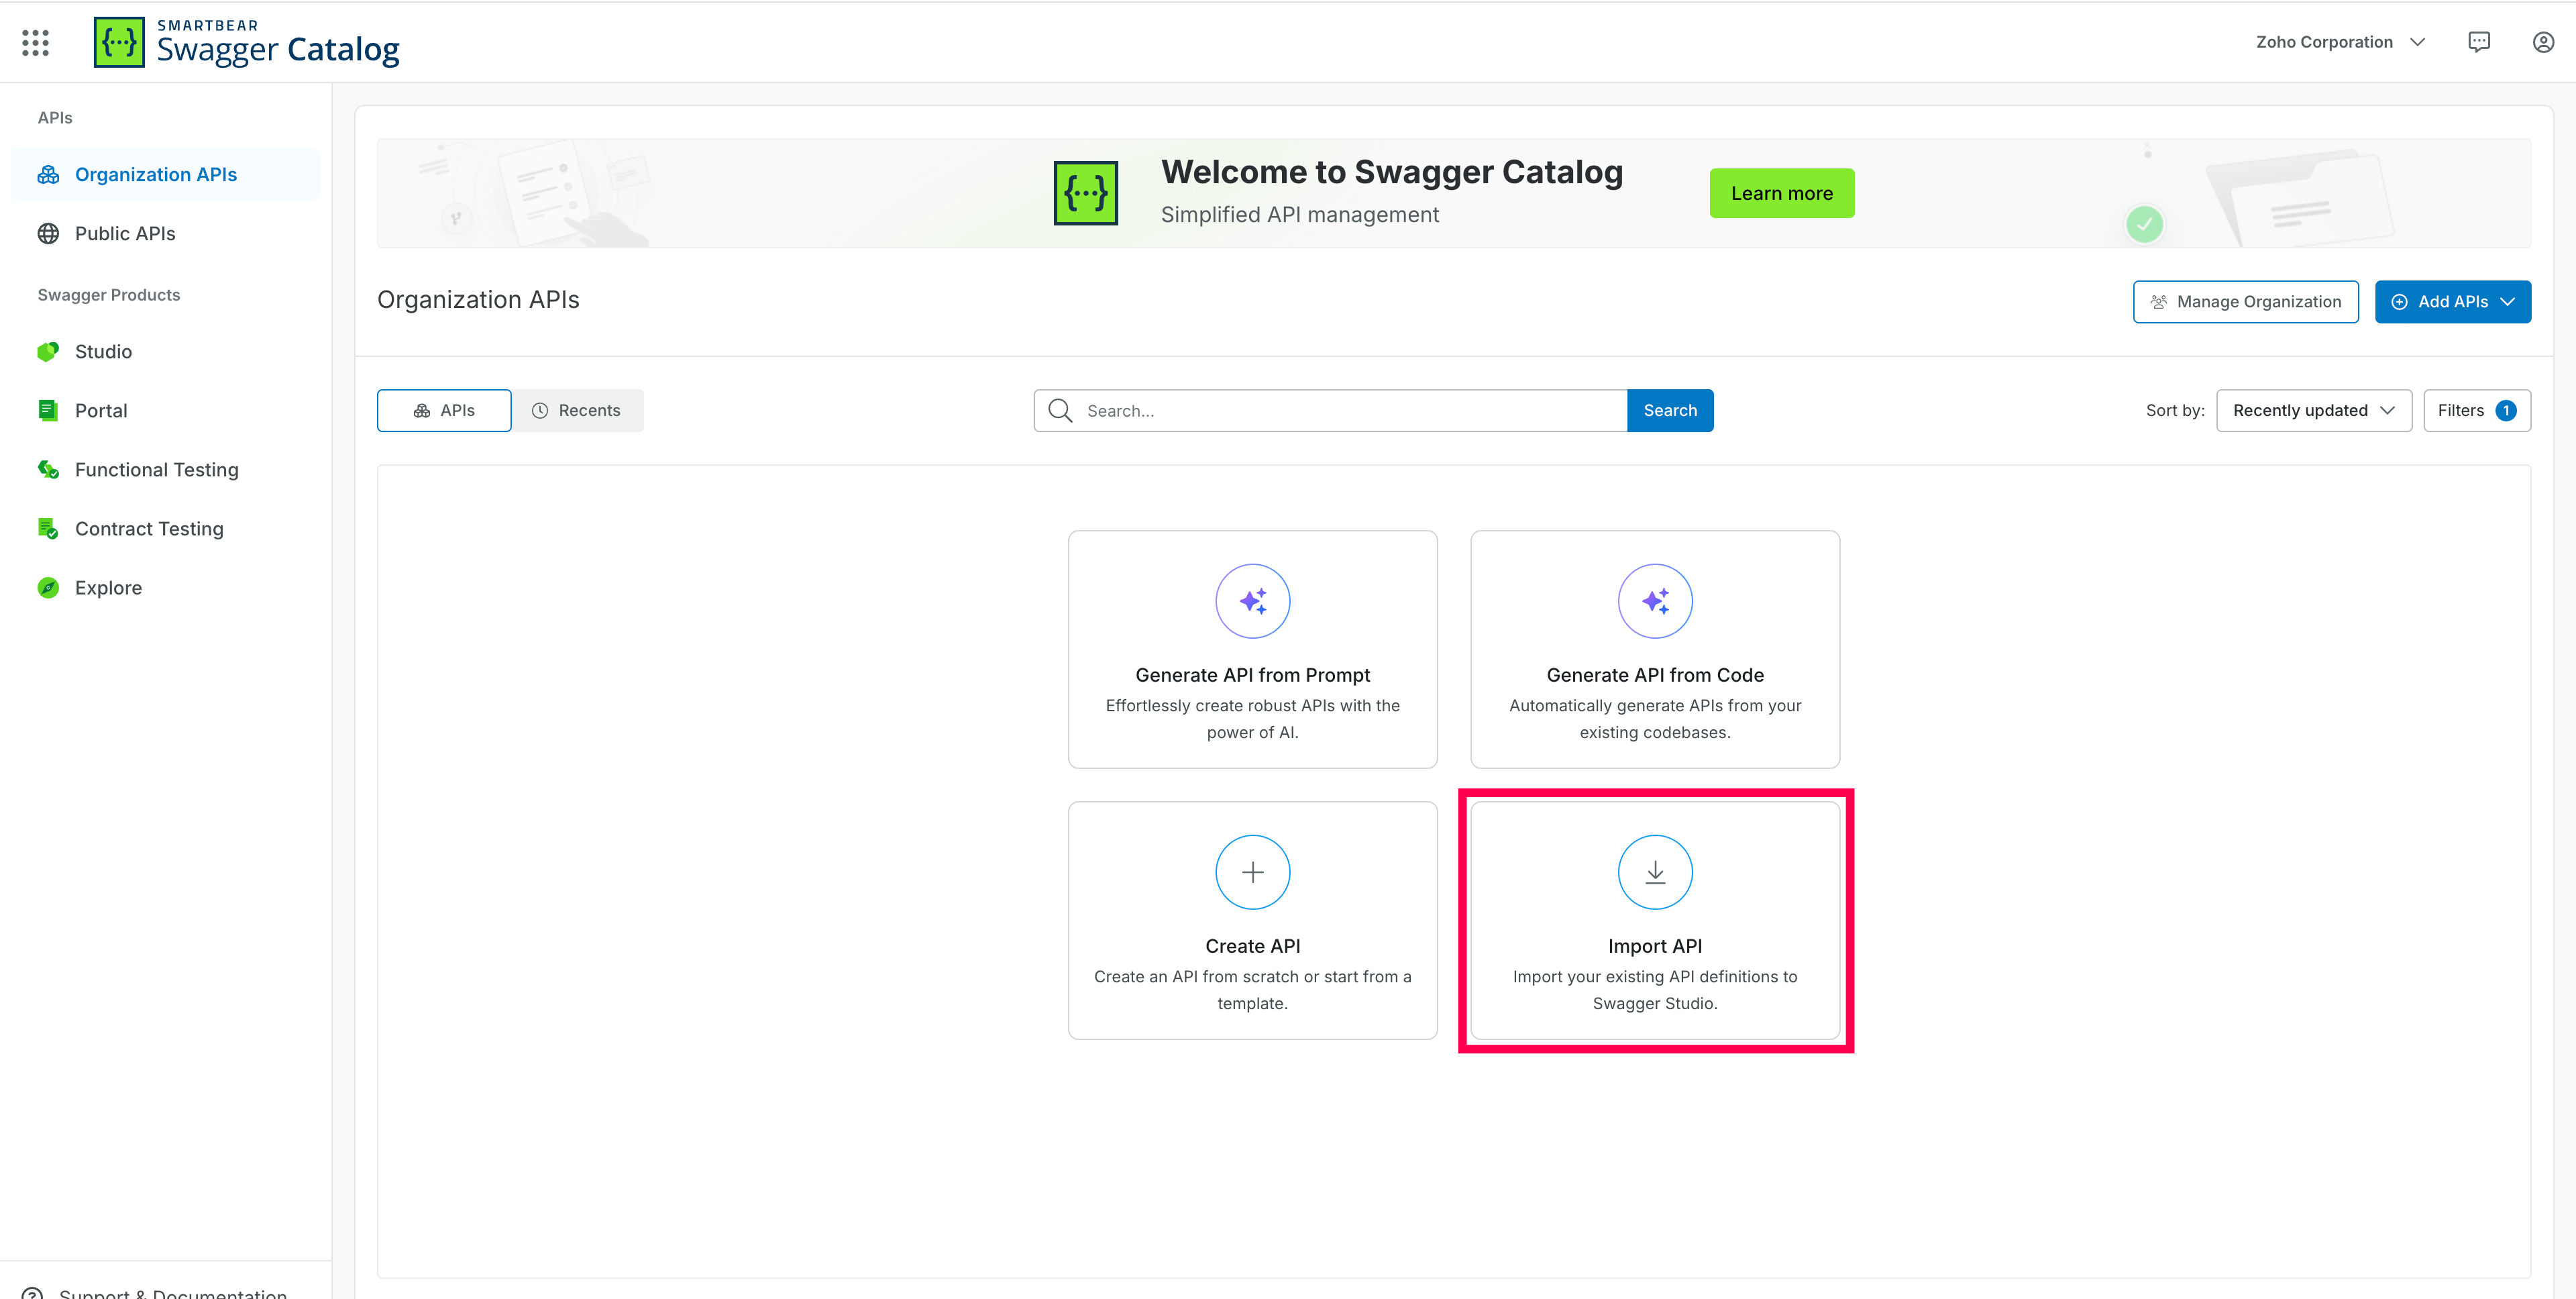Click the Portal product icon
Screen dimensions: 2576x1299
[48, 411]
